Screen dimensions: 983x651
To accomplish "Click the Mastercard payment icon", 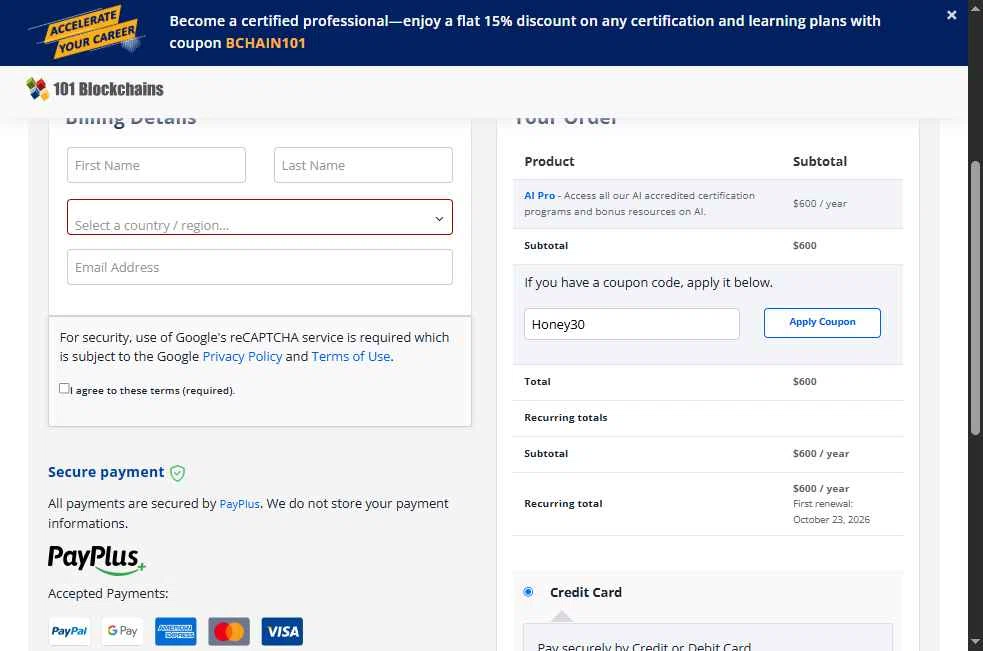I will [229, 631].
